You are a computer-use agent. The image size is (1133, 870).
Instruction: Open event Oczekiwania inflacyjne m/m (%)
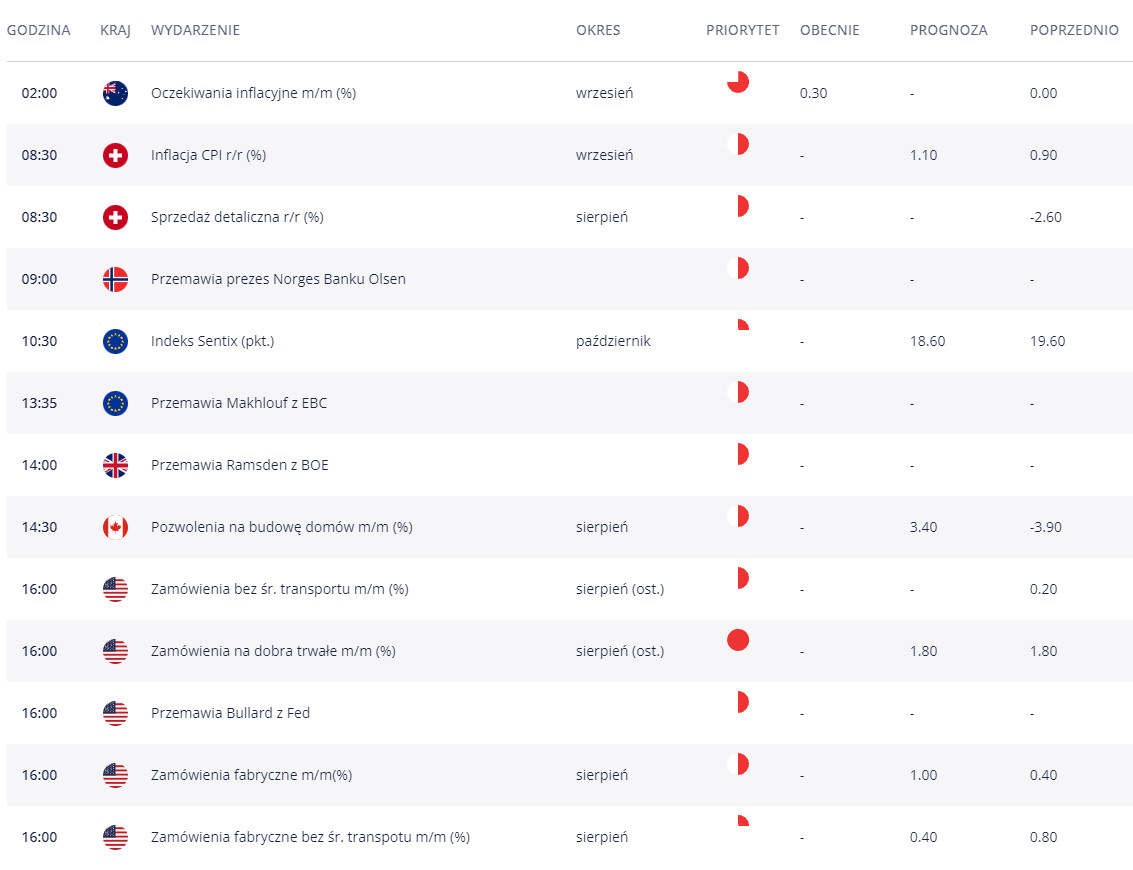click(254, 93)
